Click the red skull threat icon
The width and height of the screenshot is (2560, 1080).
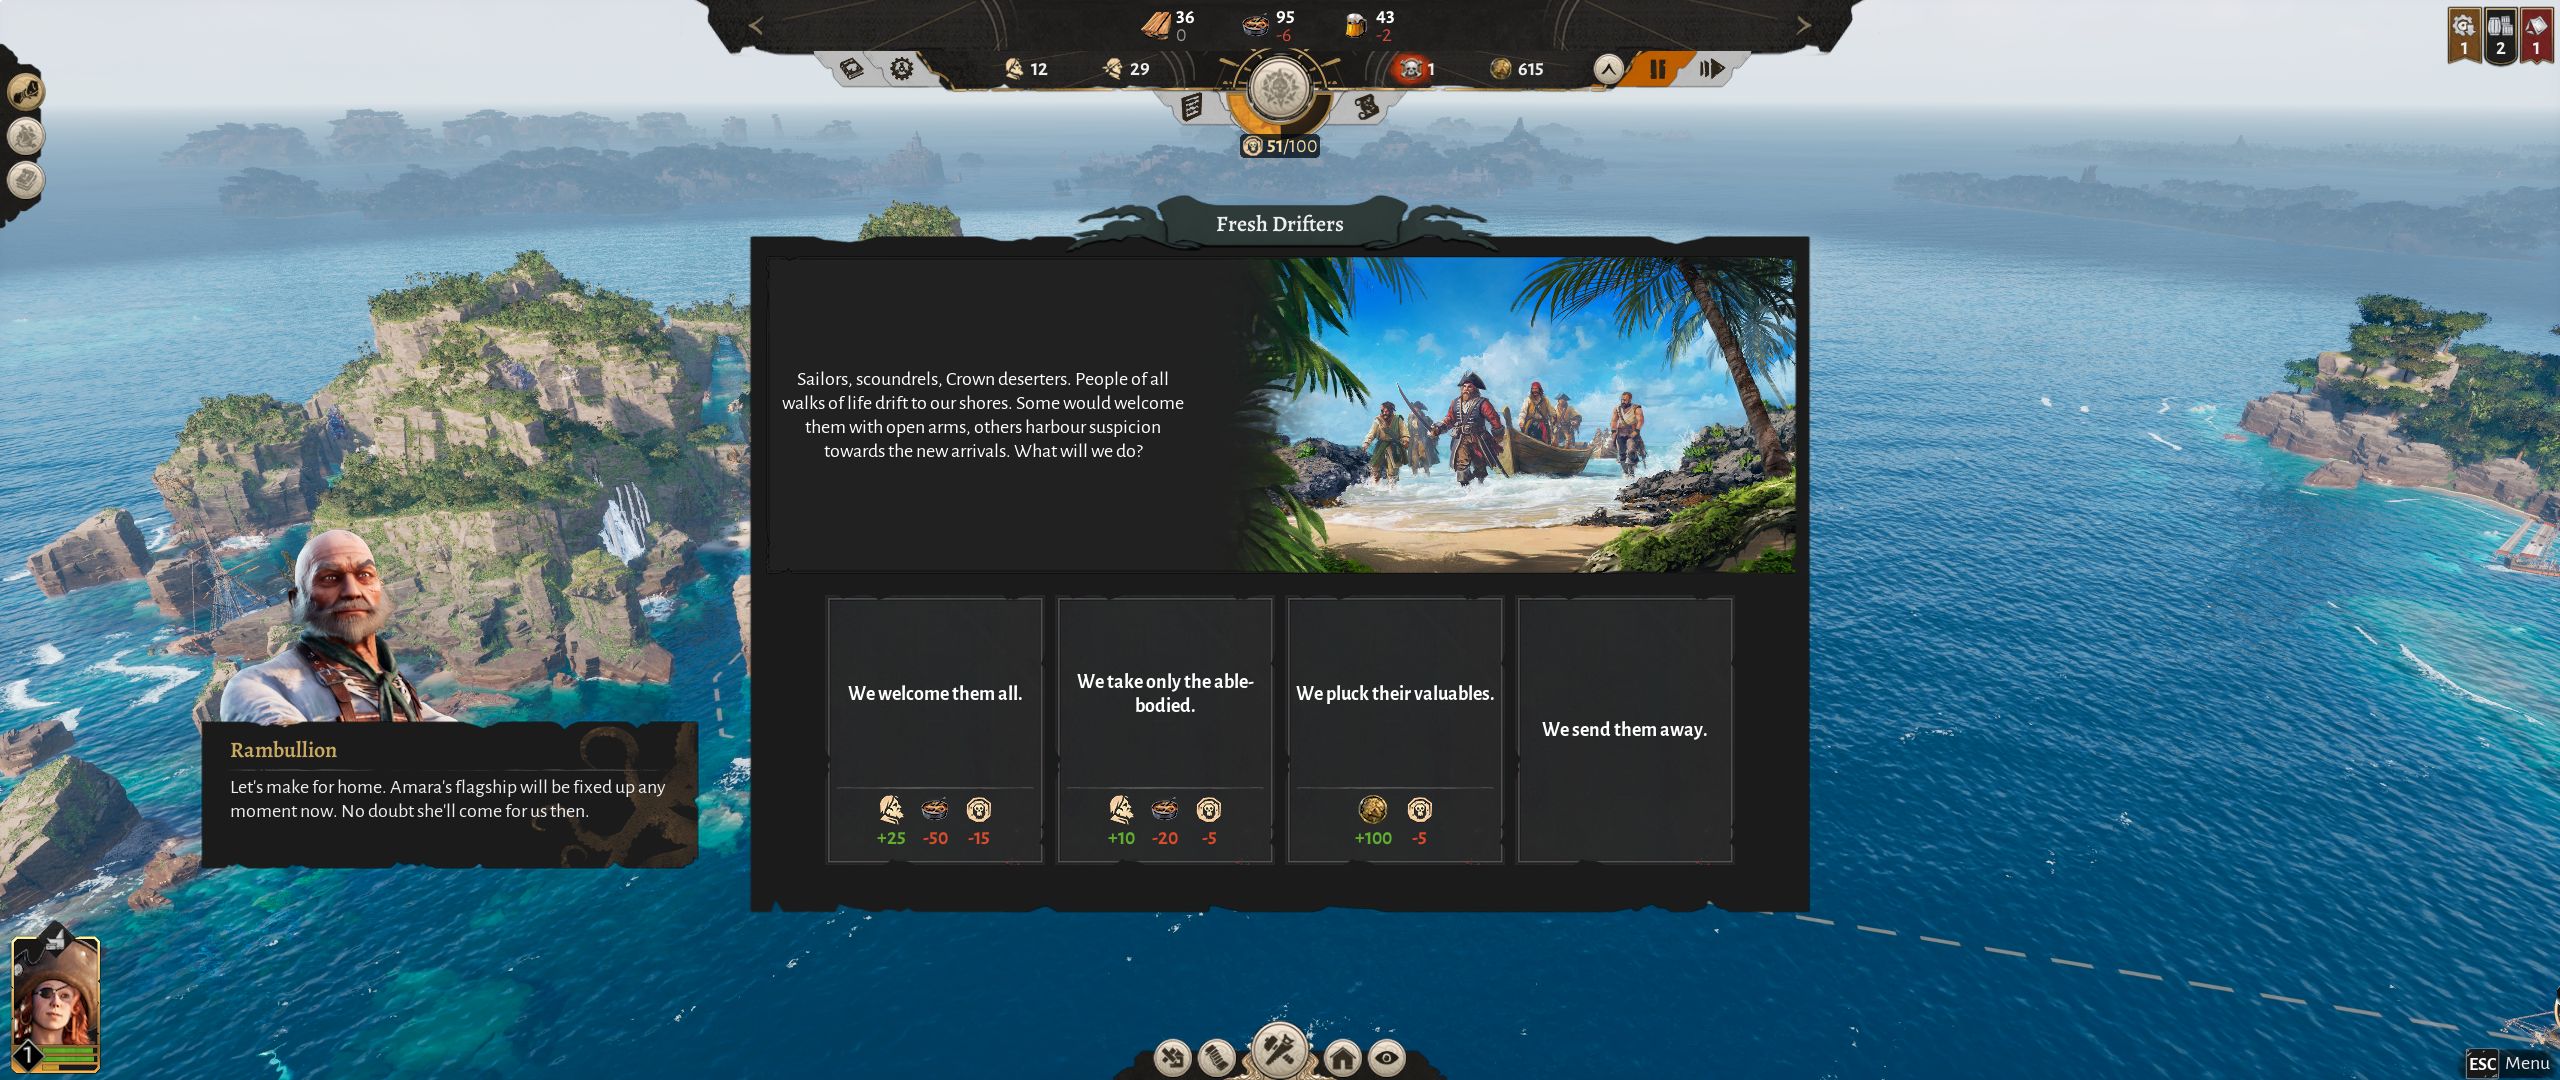[x=1411, y=69]
